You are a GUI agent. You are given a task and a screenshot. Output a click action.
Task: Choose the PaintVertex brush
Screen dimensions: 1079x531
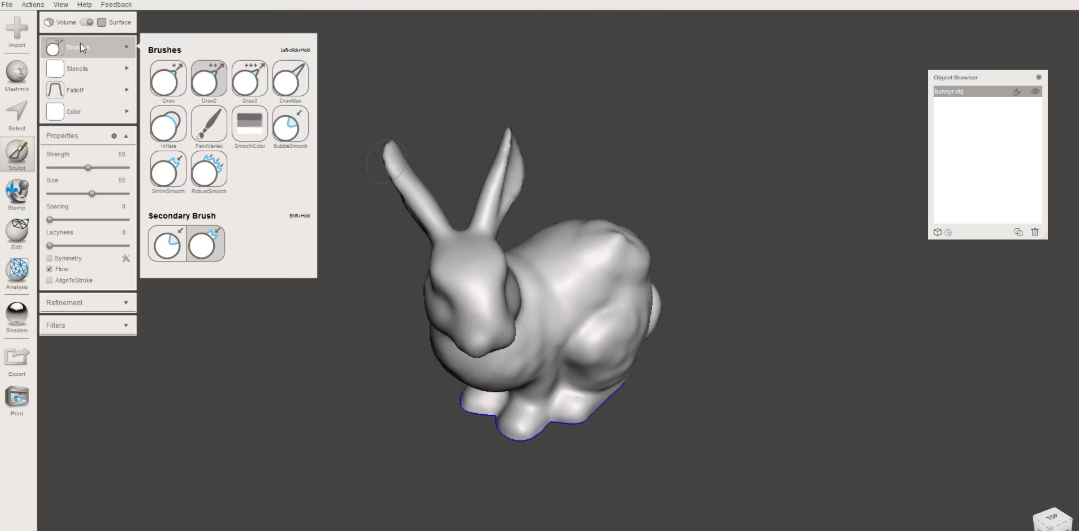tap(209, 124)
